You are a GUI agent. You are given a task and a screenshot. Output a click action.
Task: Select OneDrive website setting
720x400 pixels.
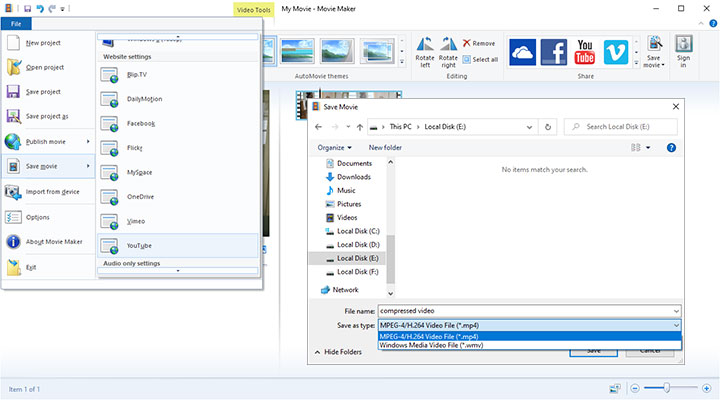(x=178, y=197)
